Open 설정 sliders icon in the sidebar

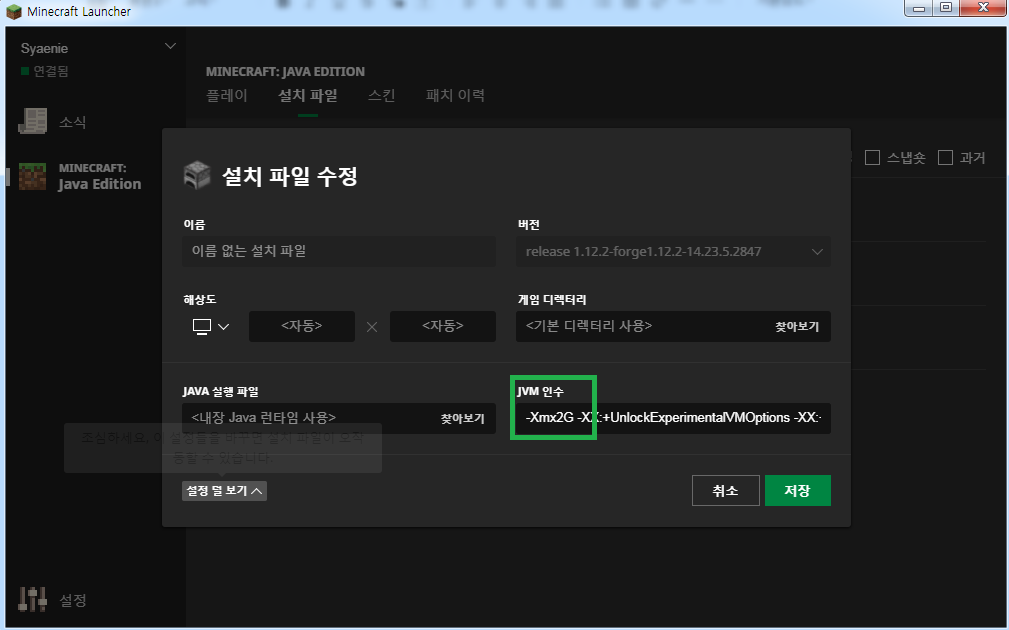pyautogui.click(x=32, y=599)
